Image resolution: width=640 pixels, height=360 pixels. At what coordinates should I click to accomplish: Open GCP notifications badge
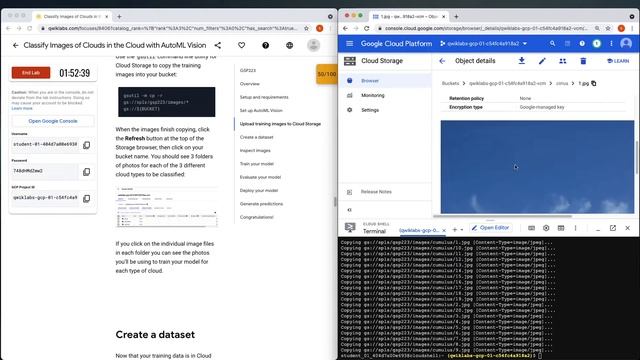597,43
